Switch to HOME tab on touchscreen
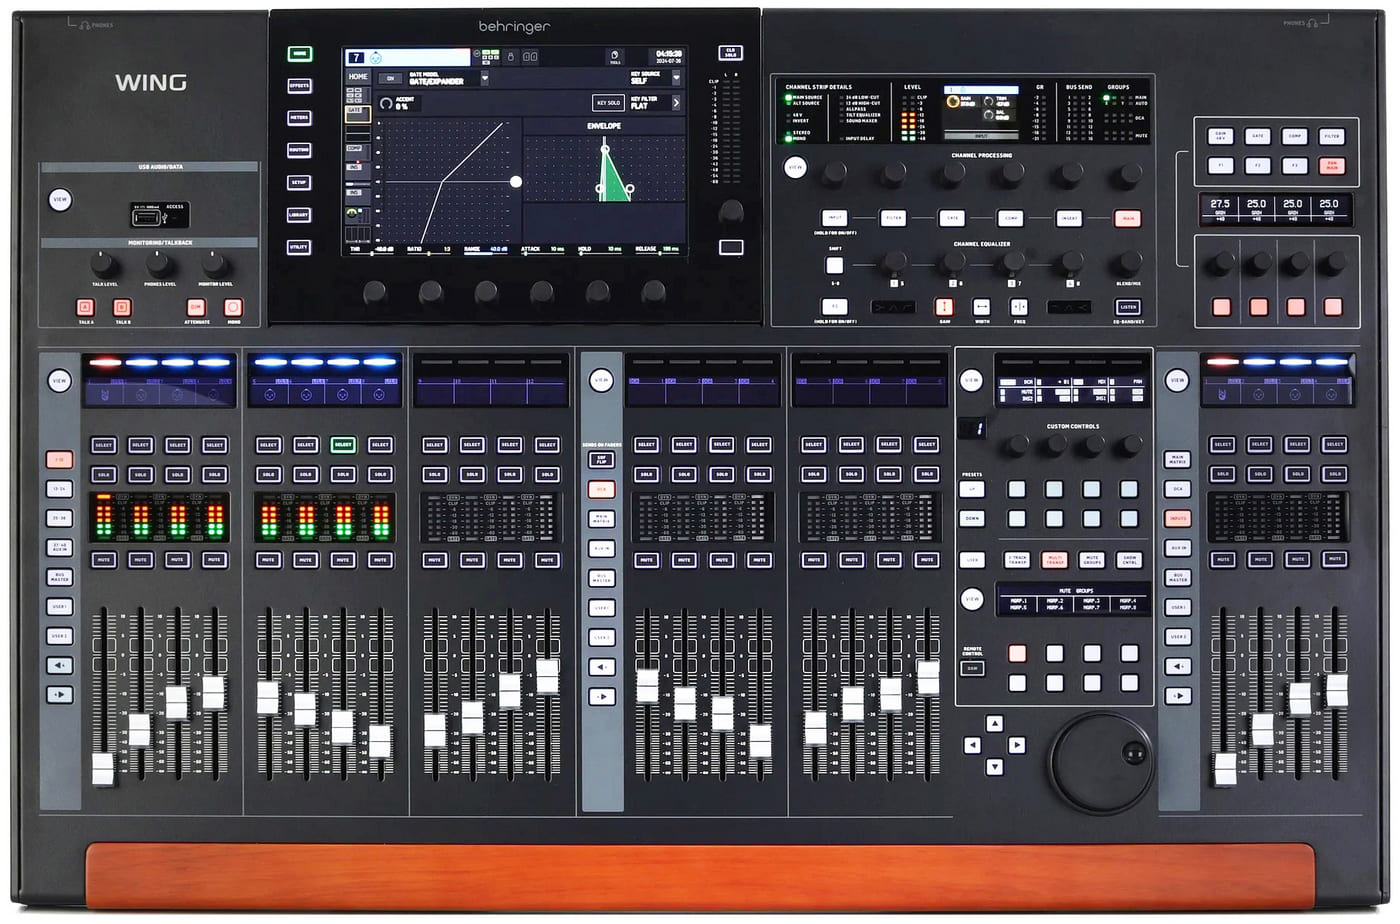 [358, 77]
